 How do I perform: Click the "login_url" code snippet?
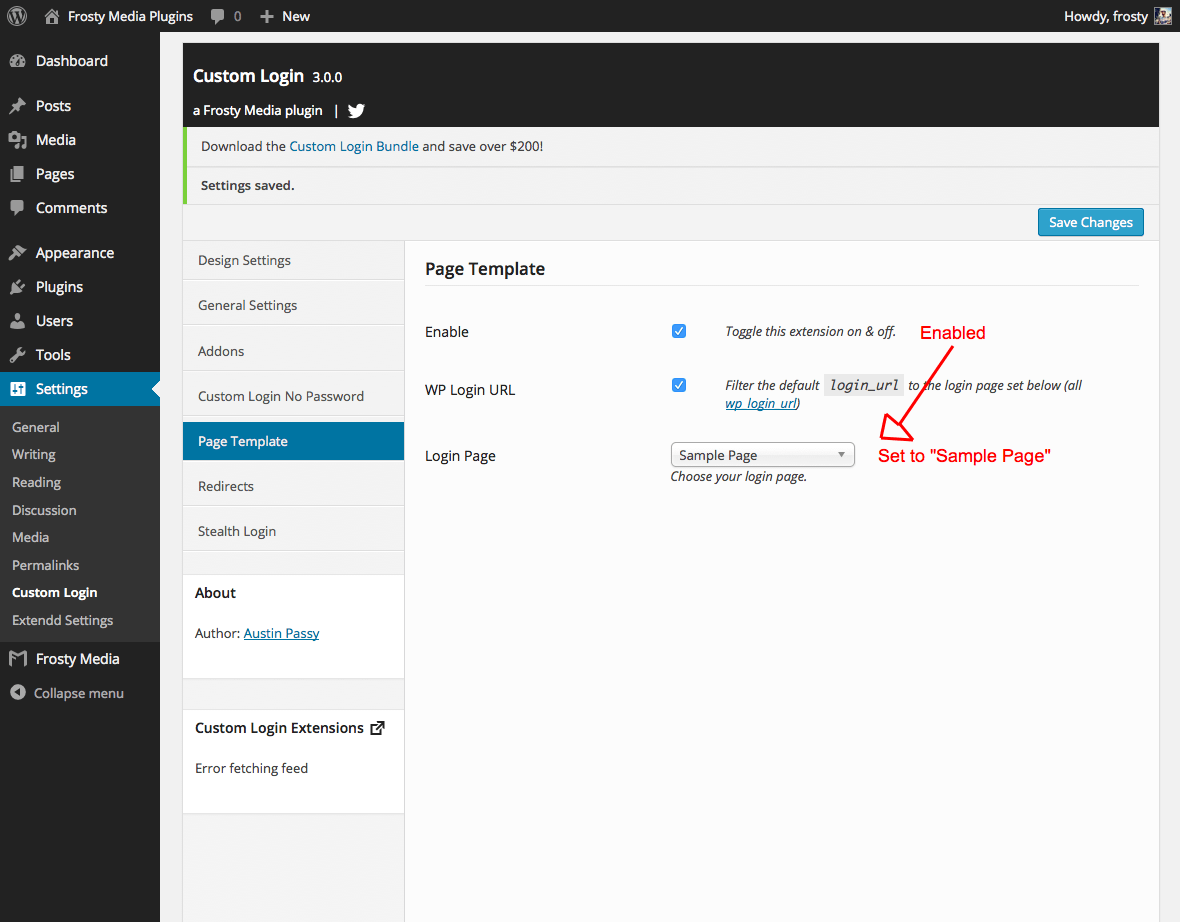(x=864, y=385)
